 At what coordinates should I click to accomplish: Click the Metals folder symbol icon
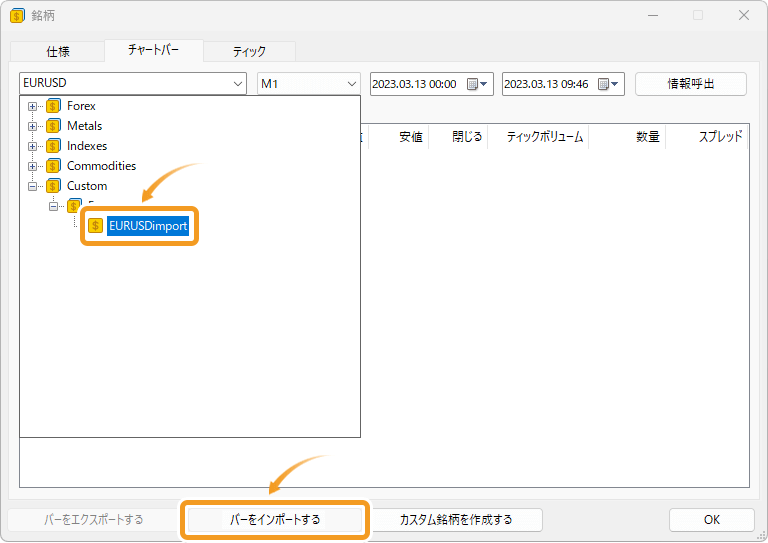point(53,126)
